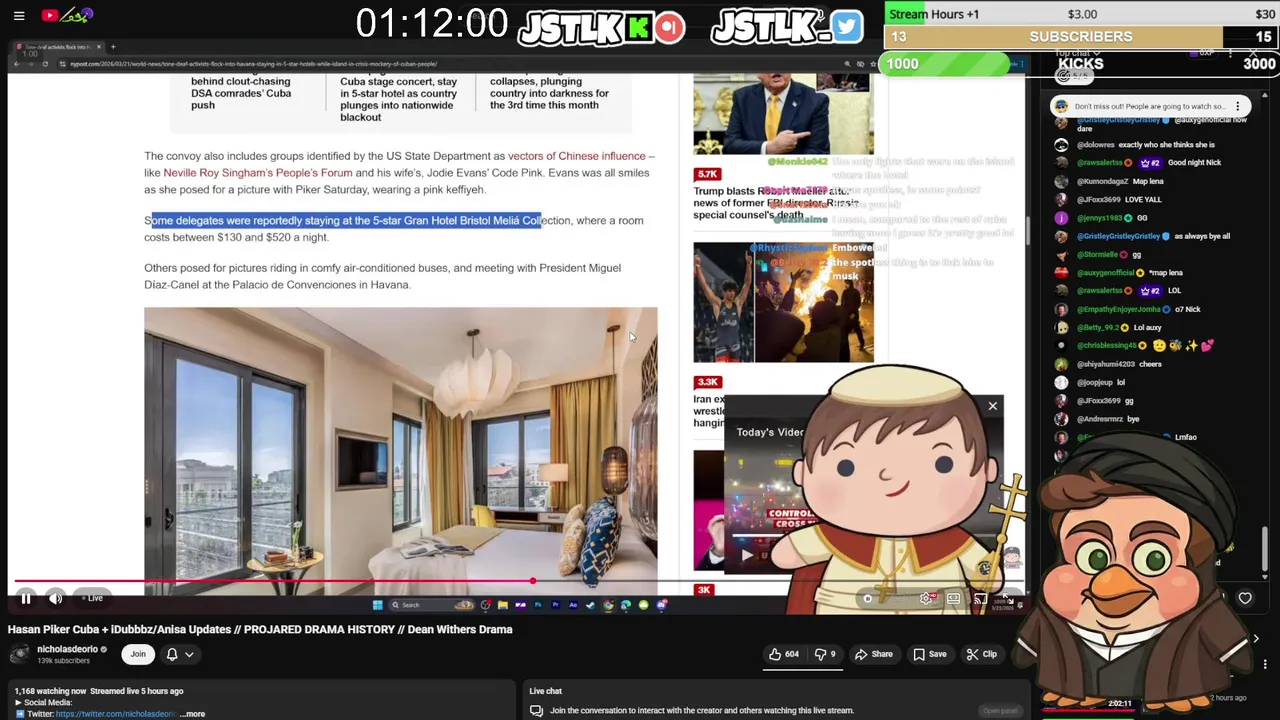Like the video showing 604 likes

783,654
